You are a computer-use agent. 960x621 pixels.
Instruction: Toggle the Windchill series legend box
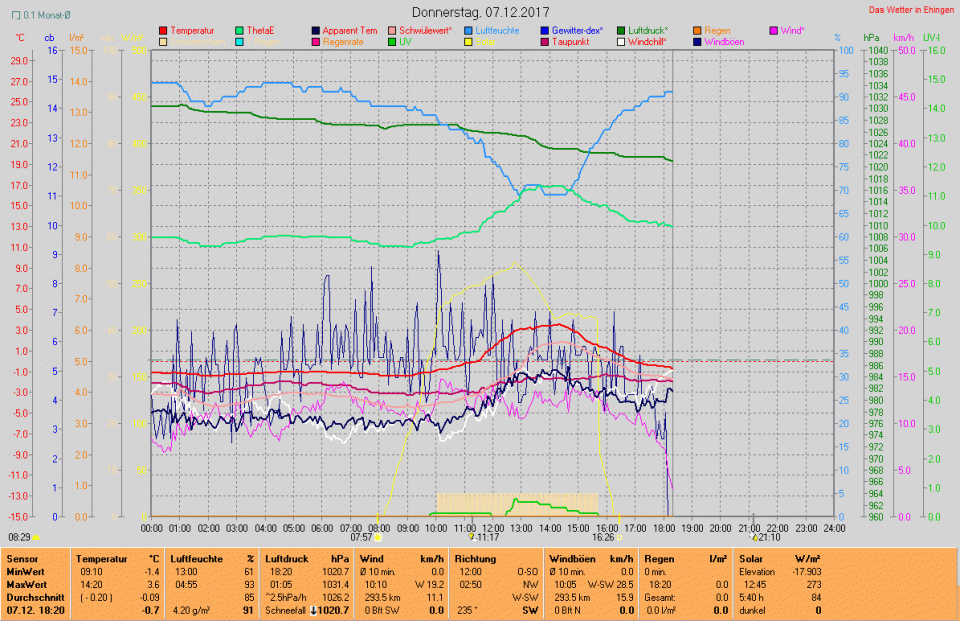[621, 43]
